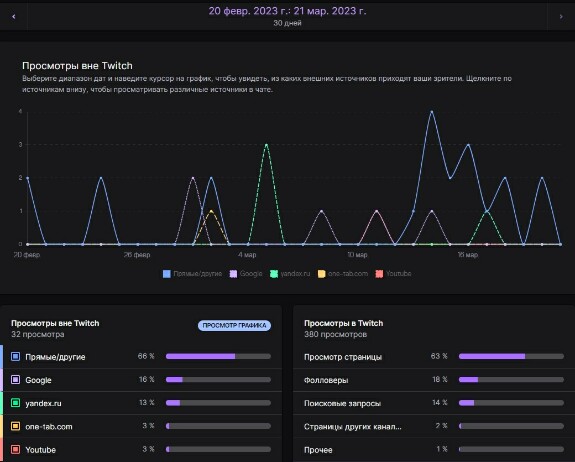The height and width of the screenshot is (462, 575).
Task: Go to previous date range arrow
Action: tap(14, 16)
